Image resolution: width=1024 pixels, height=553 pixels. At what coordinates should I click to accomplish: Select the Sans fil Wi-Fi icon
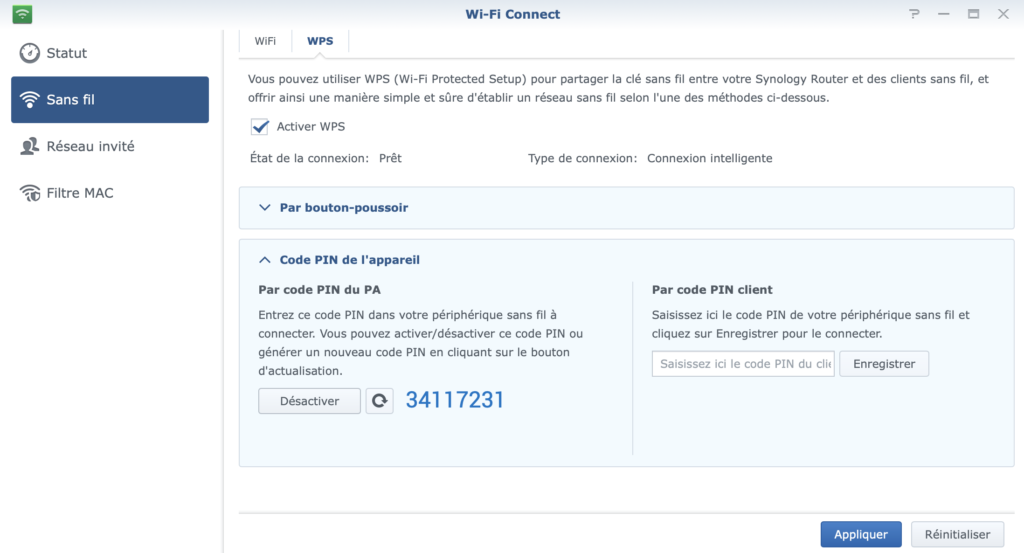pyautogui.click(x=29, y=99)
